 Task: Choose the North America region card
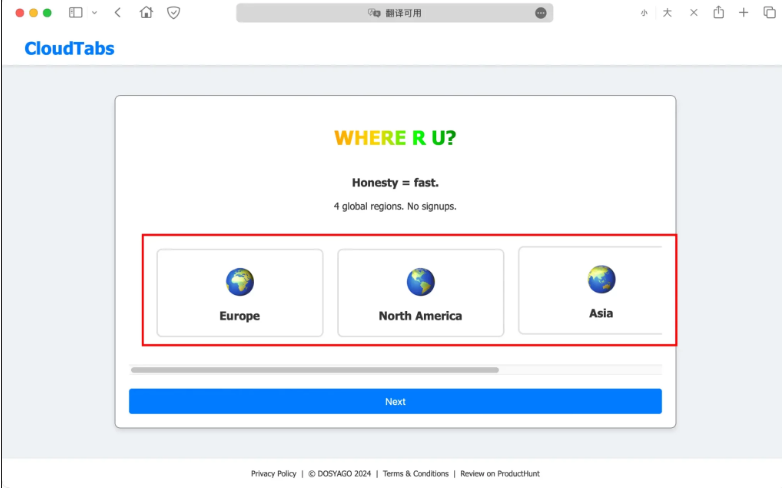[x=420, y=293]
